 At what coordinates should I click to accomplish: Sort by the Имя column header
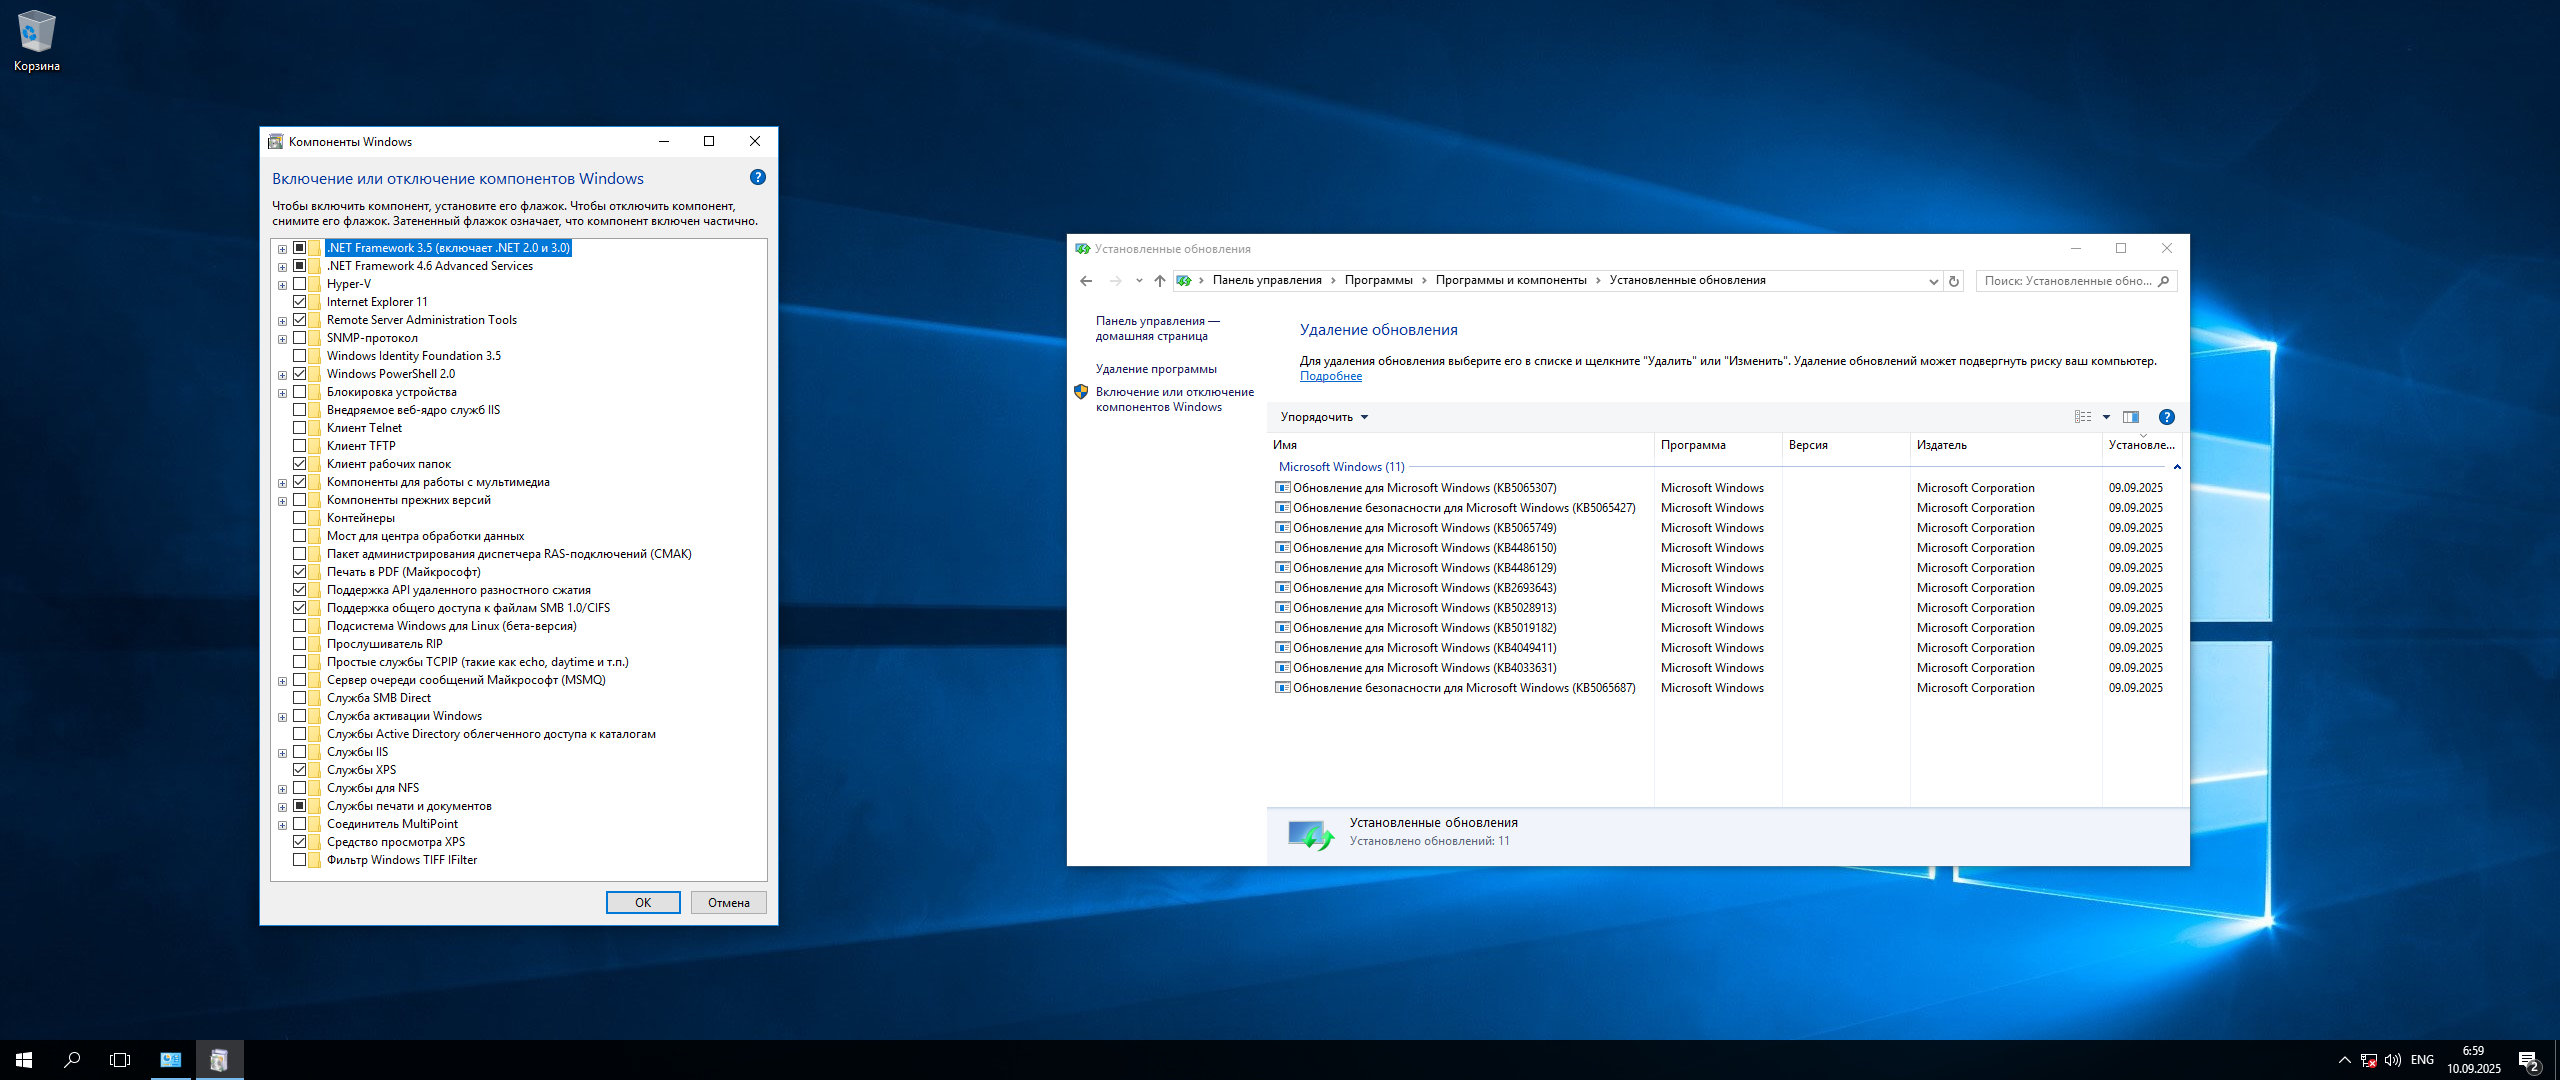pos(1461,445)
